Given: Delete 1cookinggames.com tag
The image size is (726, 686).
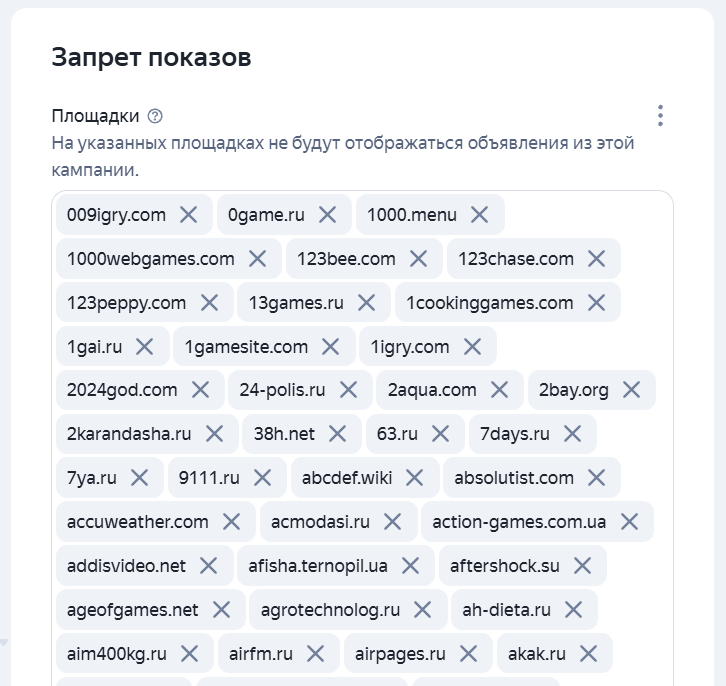Looking at the screenshot, I should click(596, 303).
